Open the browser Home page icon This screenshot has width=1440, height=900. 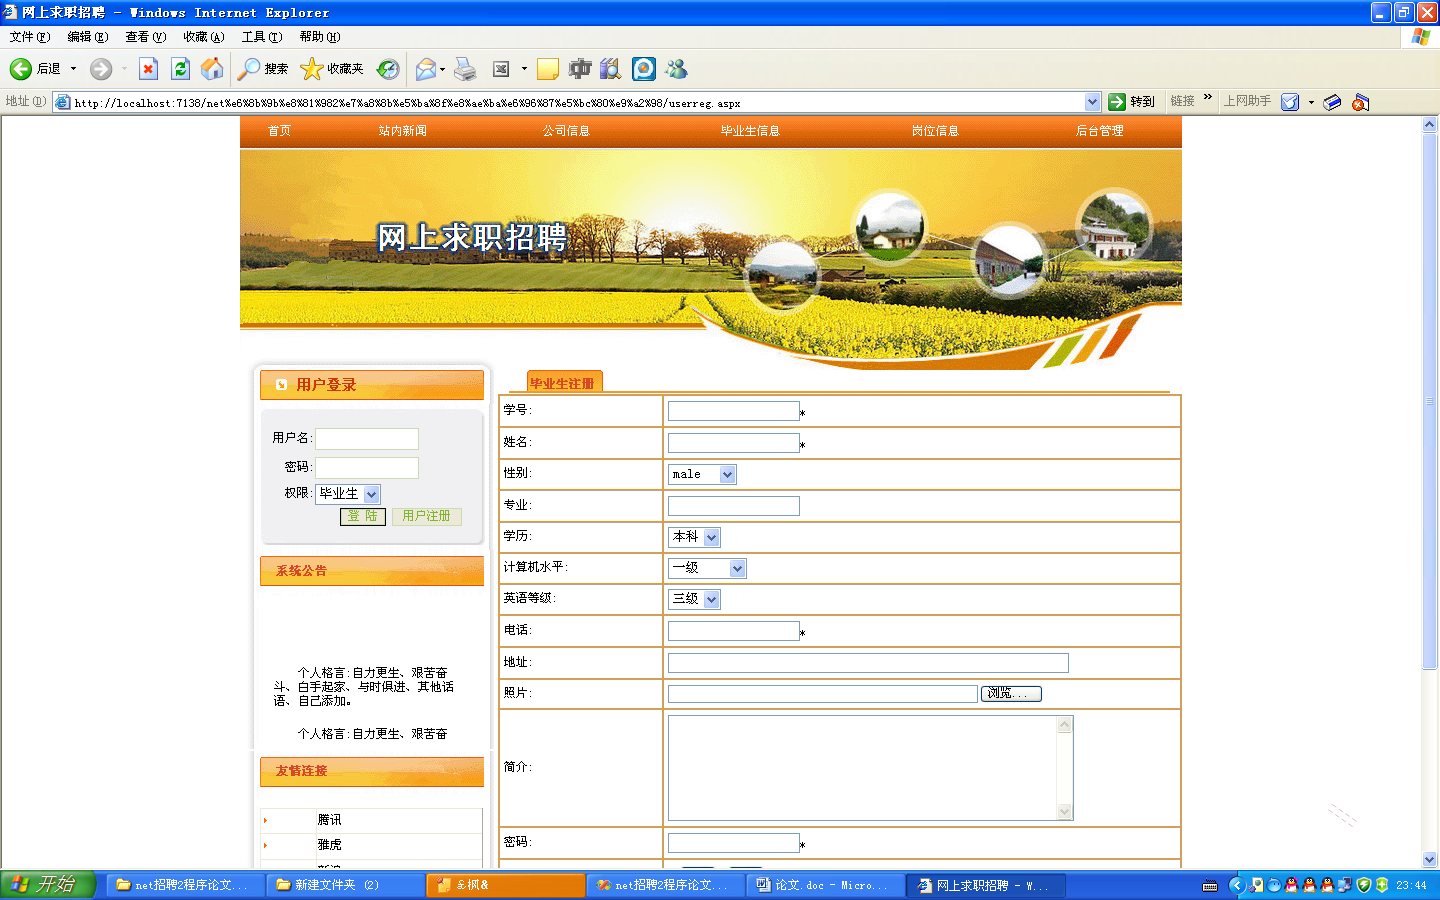pos(211,68)
